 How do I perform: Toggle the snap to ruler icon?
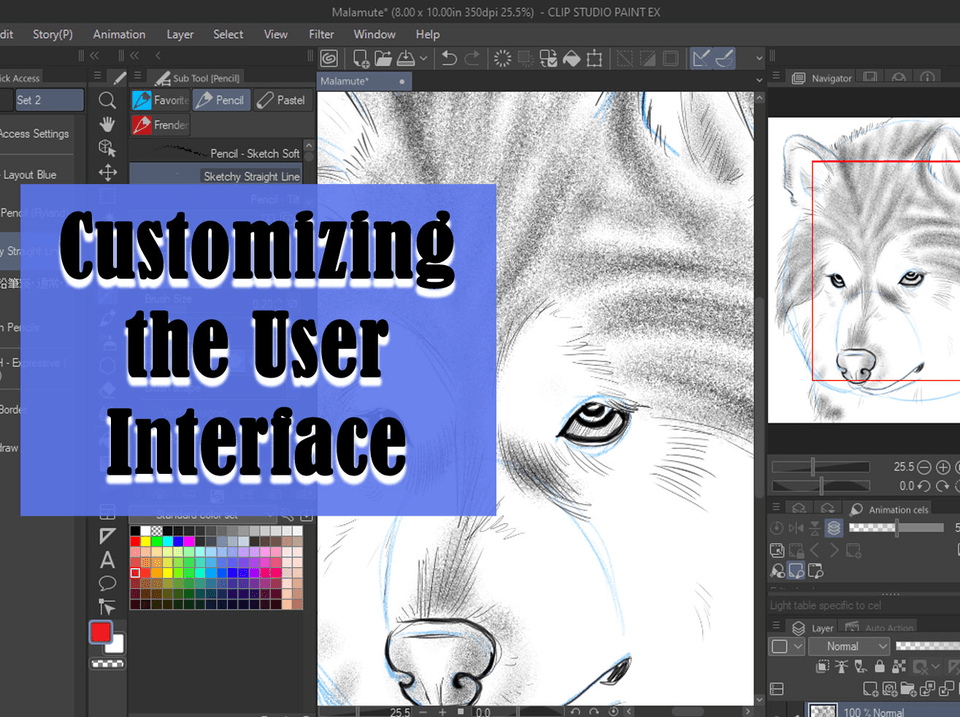coord(701,59)
